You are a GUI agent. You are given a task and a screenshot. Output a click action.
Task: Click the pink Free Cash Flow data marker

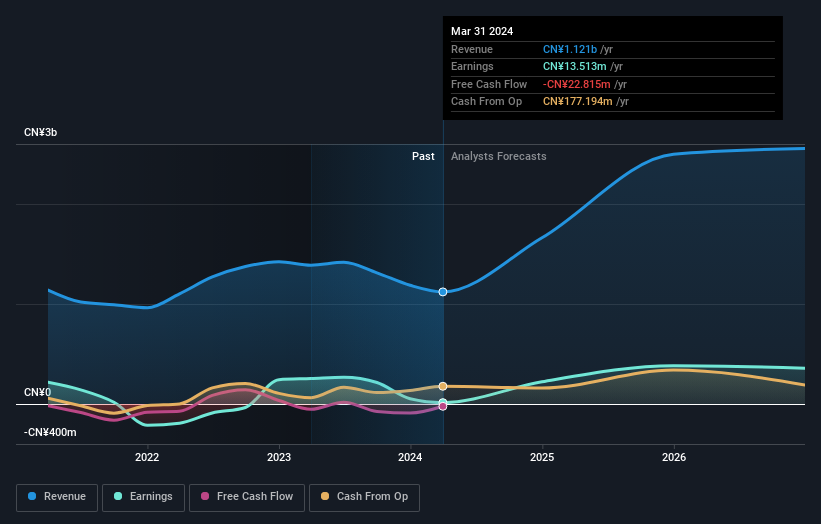443,407
